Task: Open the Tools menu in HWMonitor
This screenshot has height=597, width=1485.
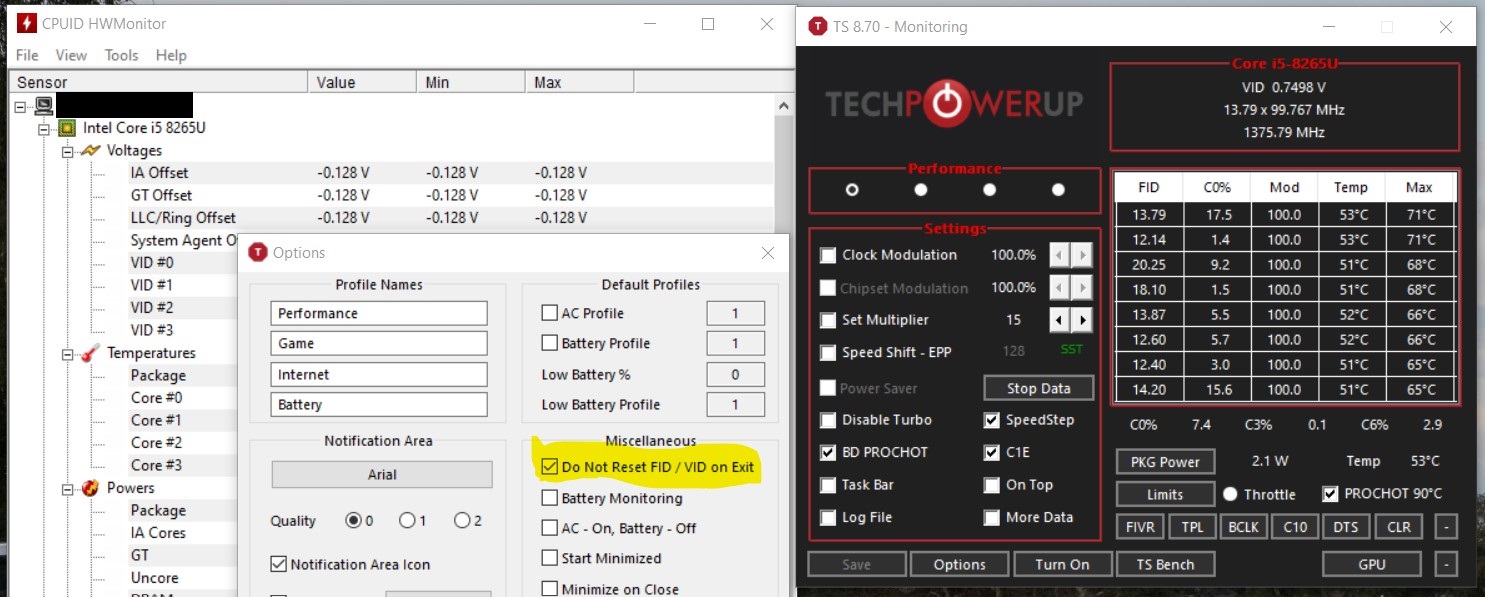Action: (121, 55)
